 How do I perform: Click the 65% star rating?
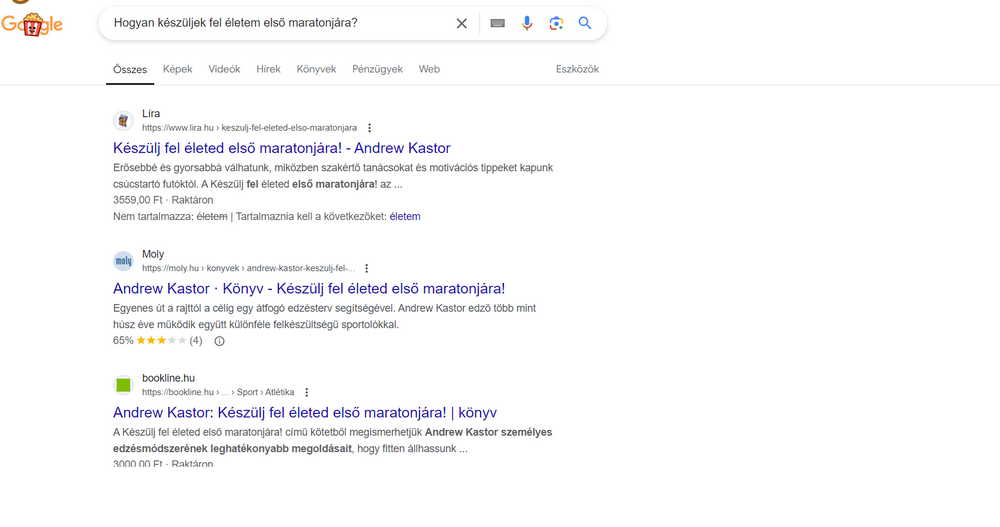158,341
